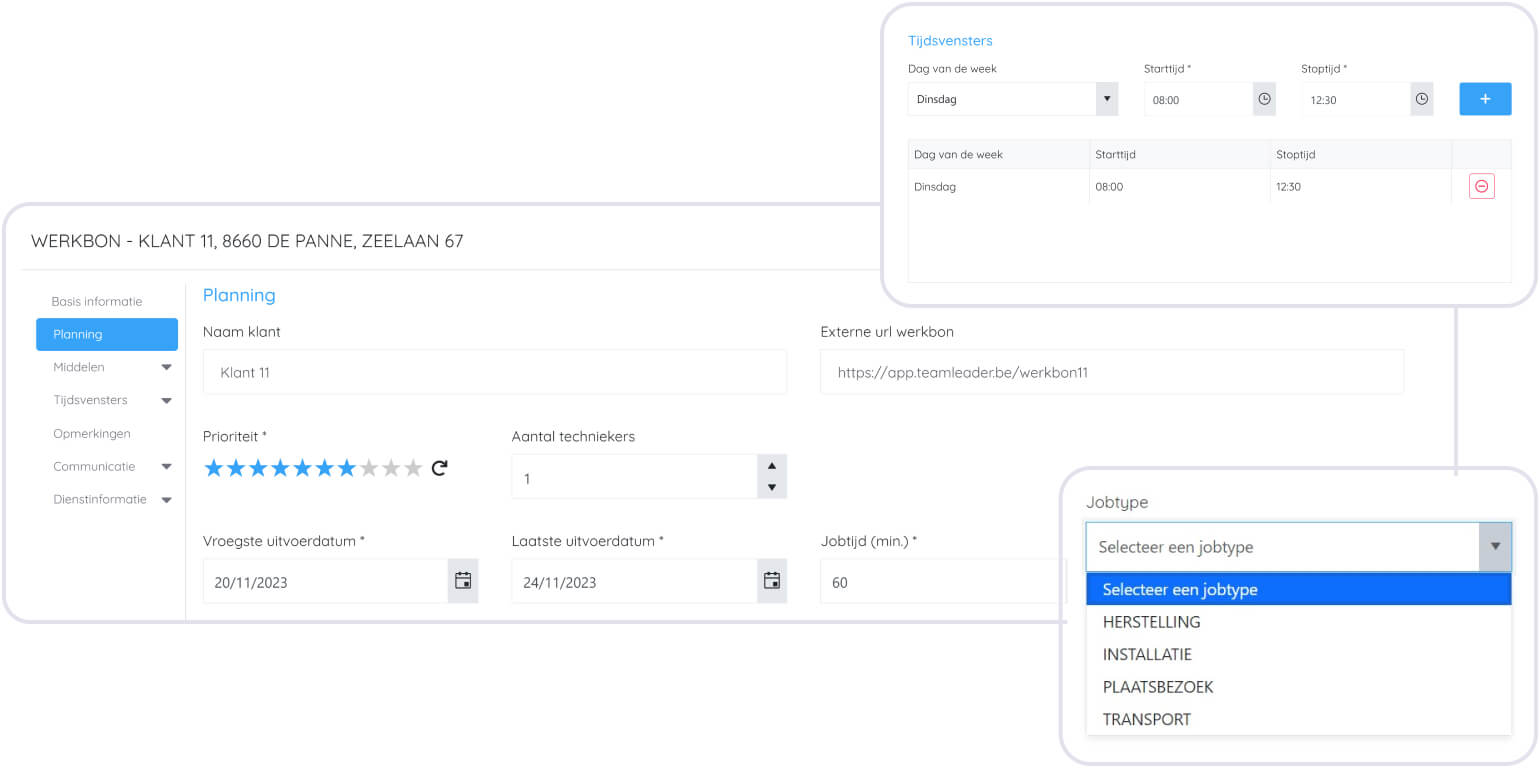Choose HERSTELLING from Jobtype list
The height and width of the screenshot is (768, 1540).
point(1298,621)
